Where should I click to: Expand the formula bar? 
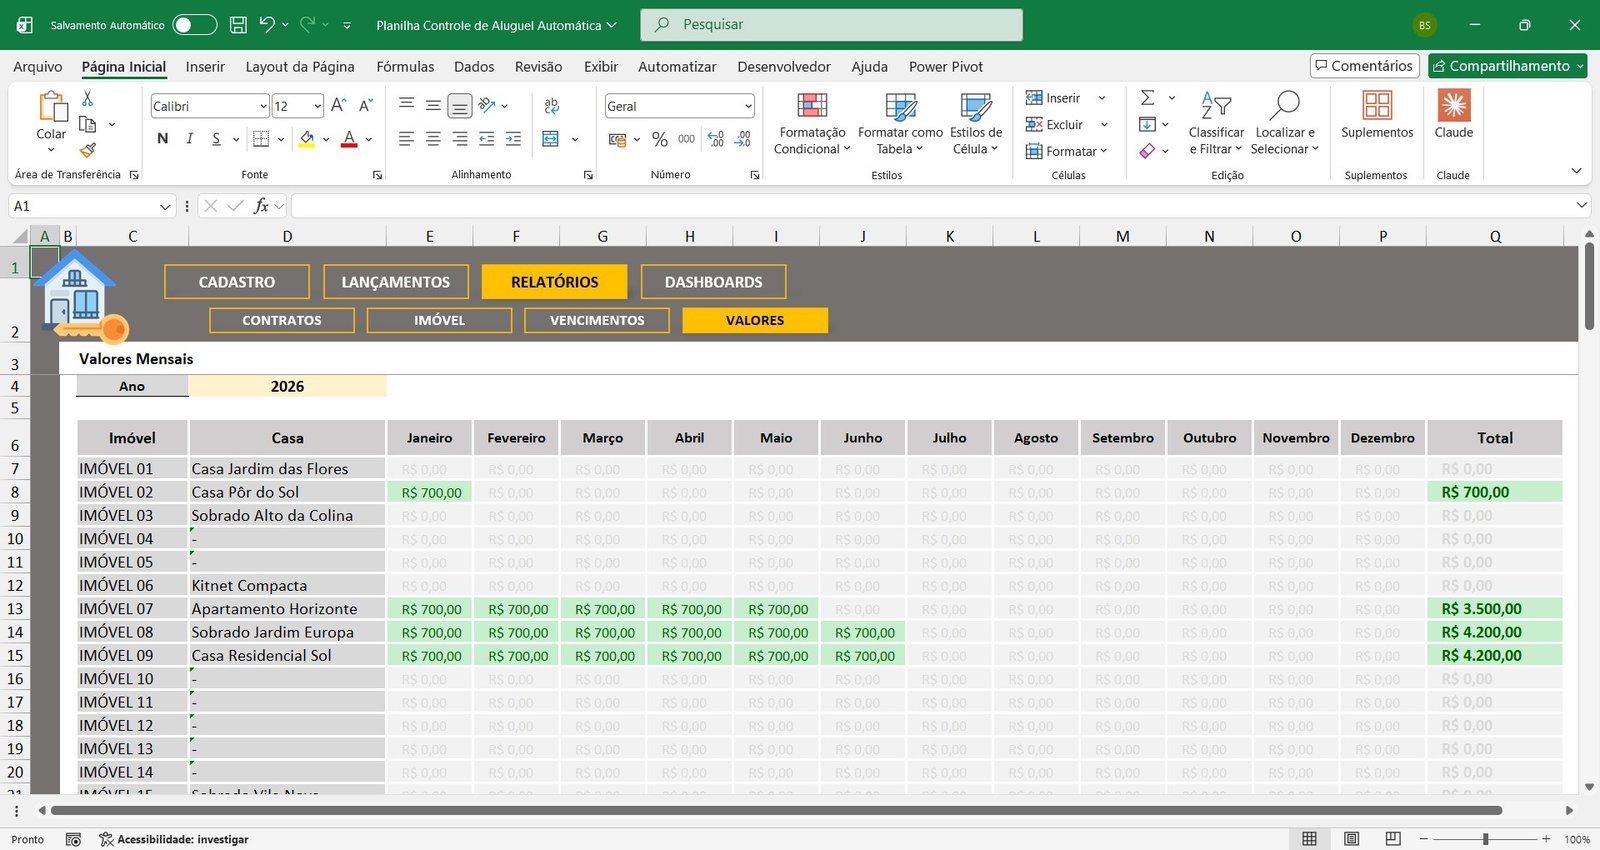tap(1581, 205)
